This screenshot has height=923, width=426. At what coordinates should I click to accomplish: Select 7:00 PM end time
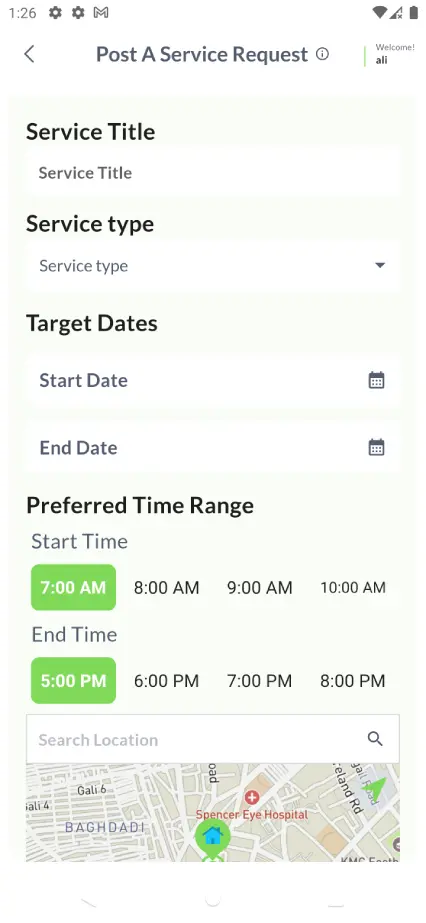[x=259, y=681]
